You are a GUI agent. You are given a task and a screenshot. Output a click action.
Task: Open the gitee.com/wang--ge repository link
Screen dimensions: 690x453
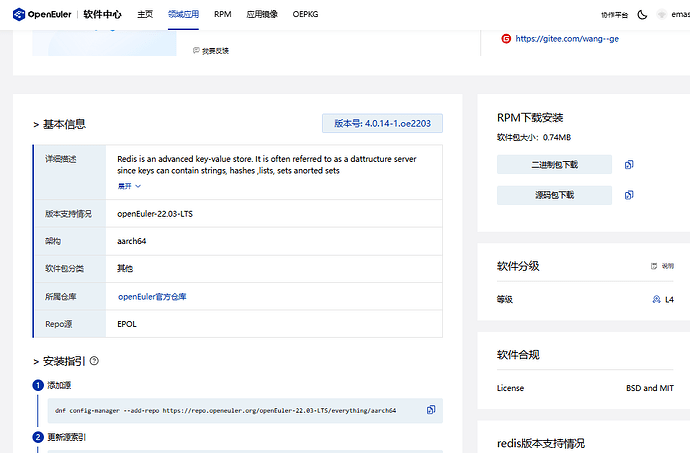coord(566,39)
